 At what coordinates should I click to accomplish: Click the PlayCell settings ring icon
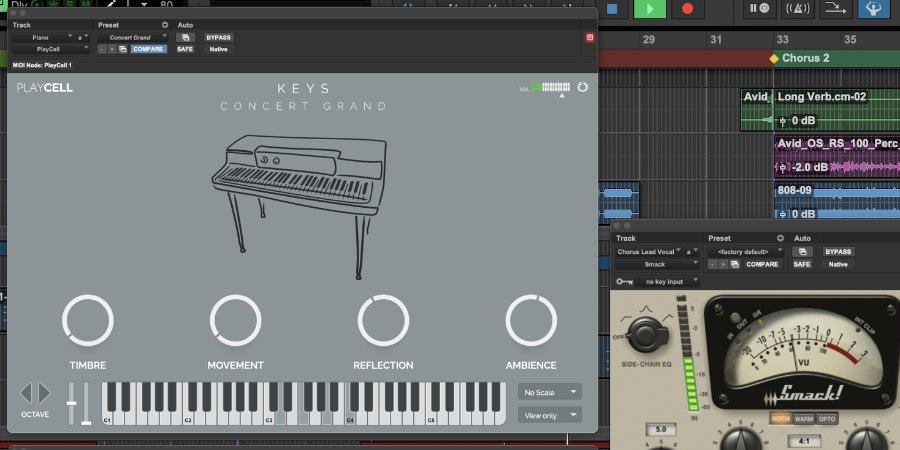[583, 88]
